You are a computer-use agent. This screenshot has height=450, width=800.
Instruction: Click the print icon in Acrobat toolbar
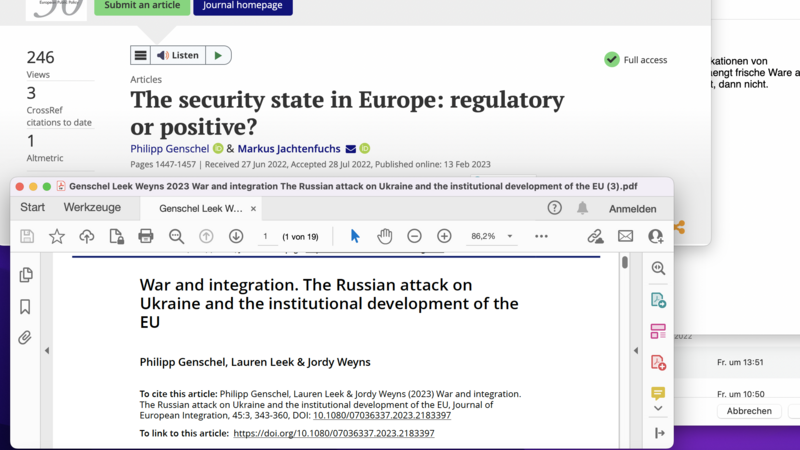pyautogui.click(x=146, y=236)
